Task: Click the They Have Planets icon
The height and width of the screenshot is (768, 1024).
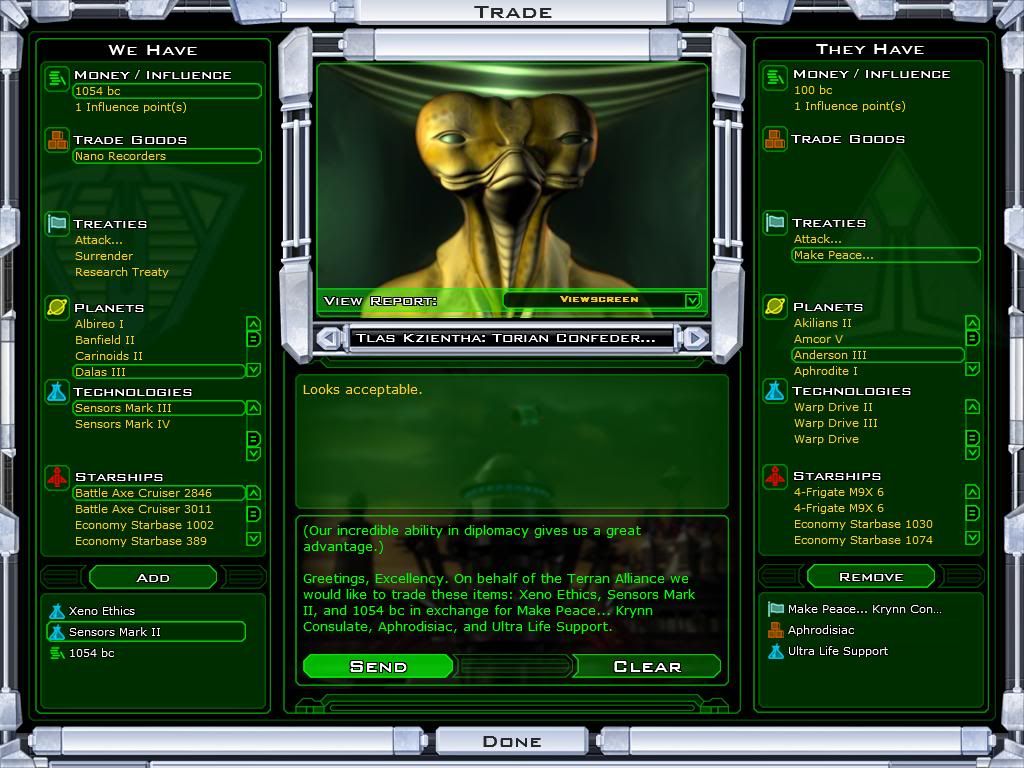Action: (775, 306)
